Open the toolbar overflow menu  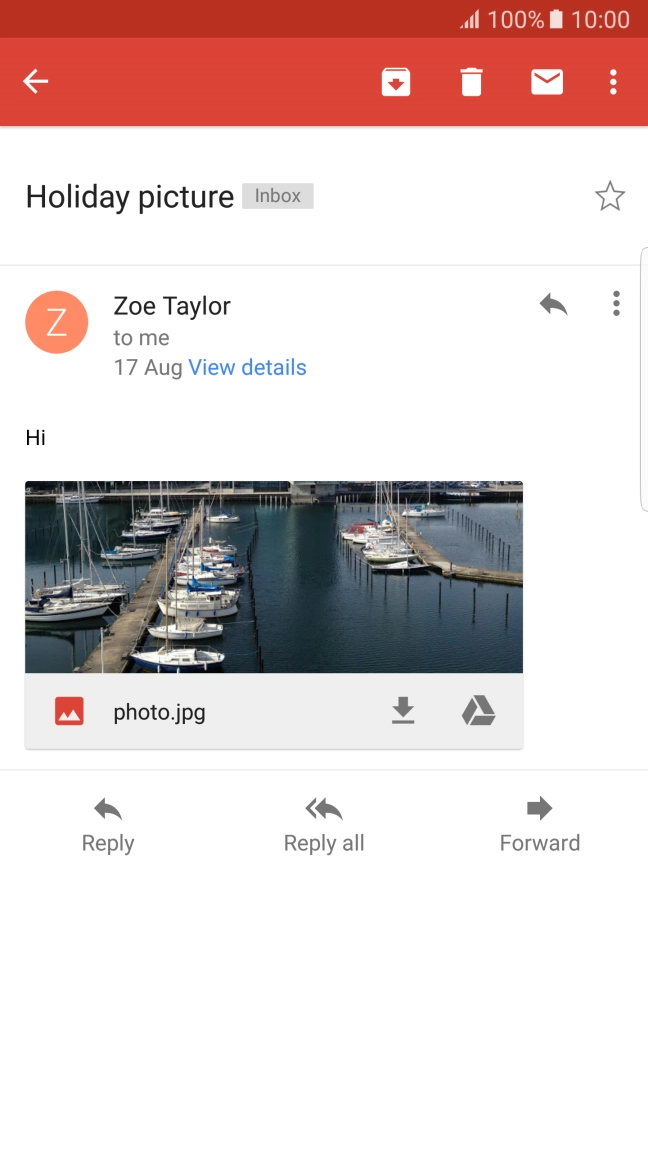pyautogui.click(x=613, y=81)
